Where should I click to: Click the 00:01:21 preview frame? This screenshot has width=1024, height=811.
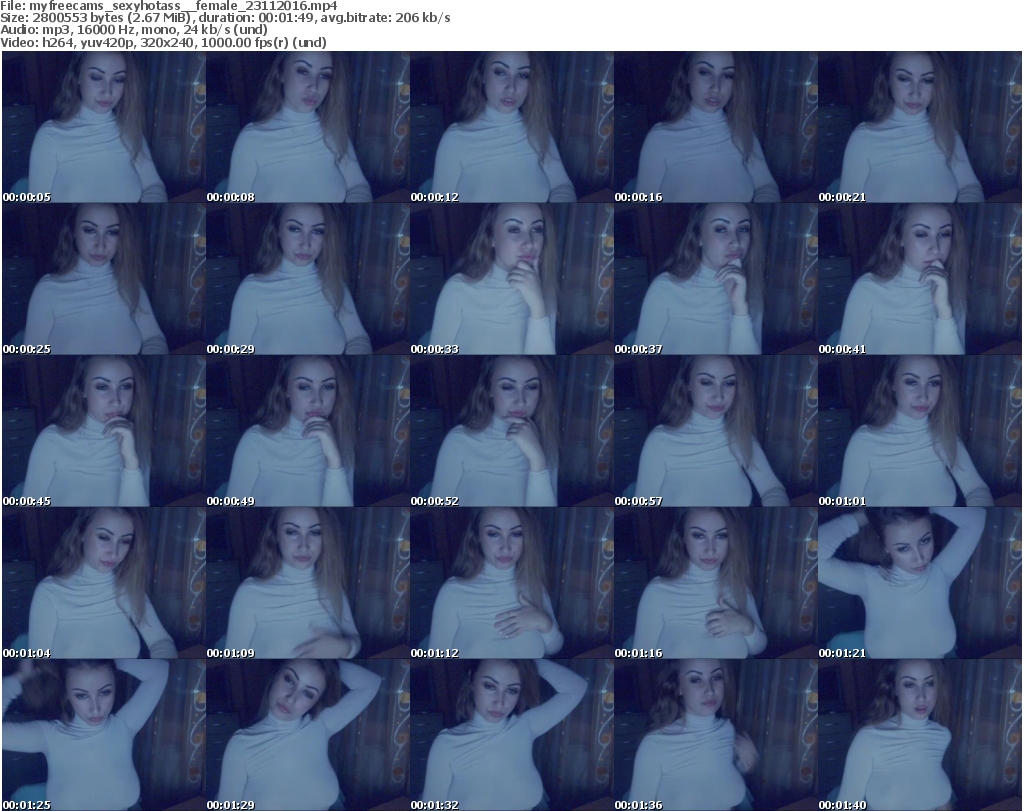(920, 583)
